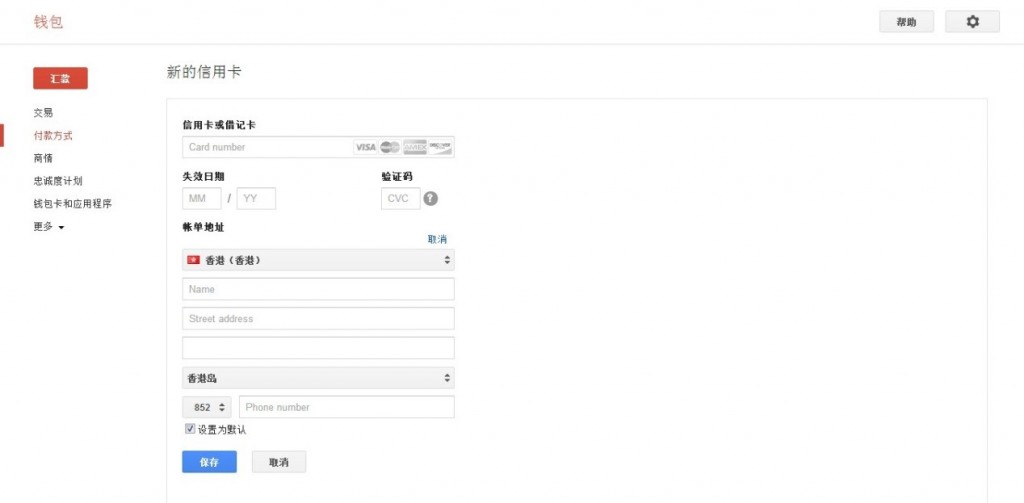Toggle the 设置为默认 checkbox
The height and width of the screenshot is (503, 1024).
pyautogui.click(x=190, y=429)
